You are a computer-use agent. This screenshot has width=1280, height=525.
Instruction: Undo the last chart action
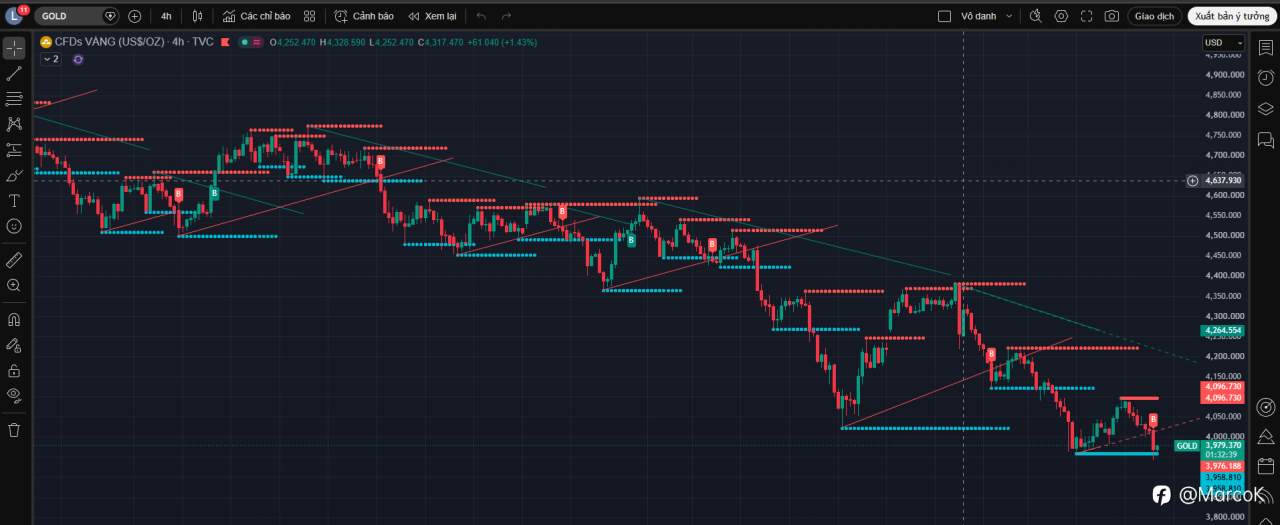[x=481, y=16]
